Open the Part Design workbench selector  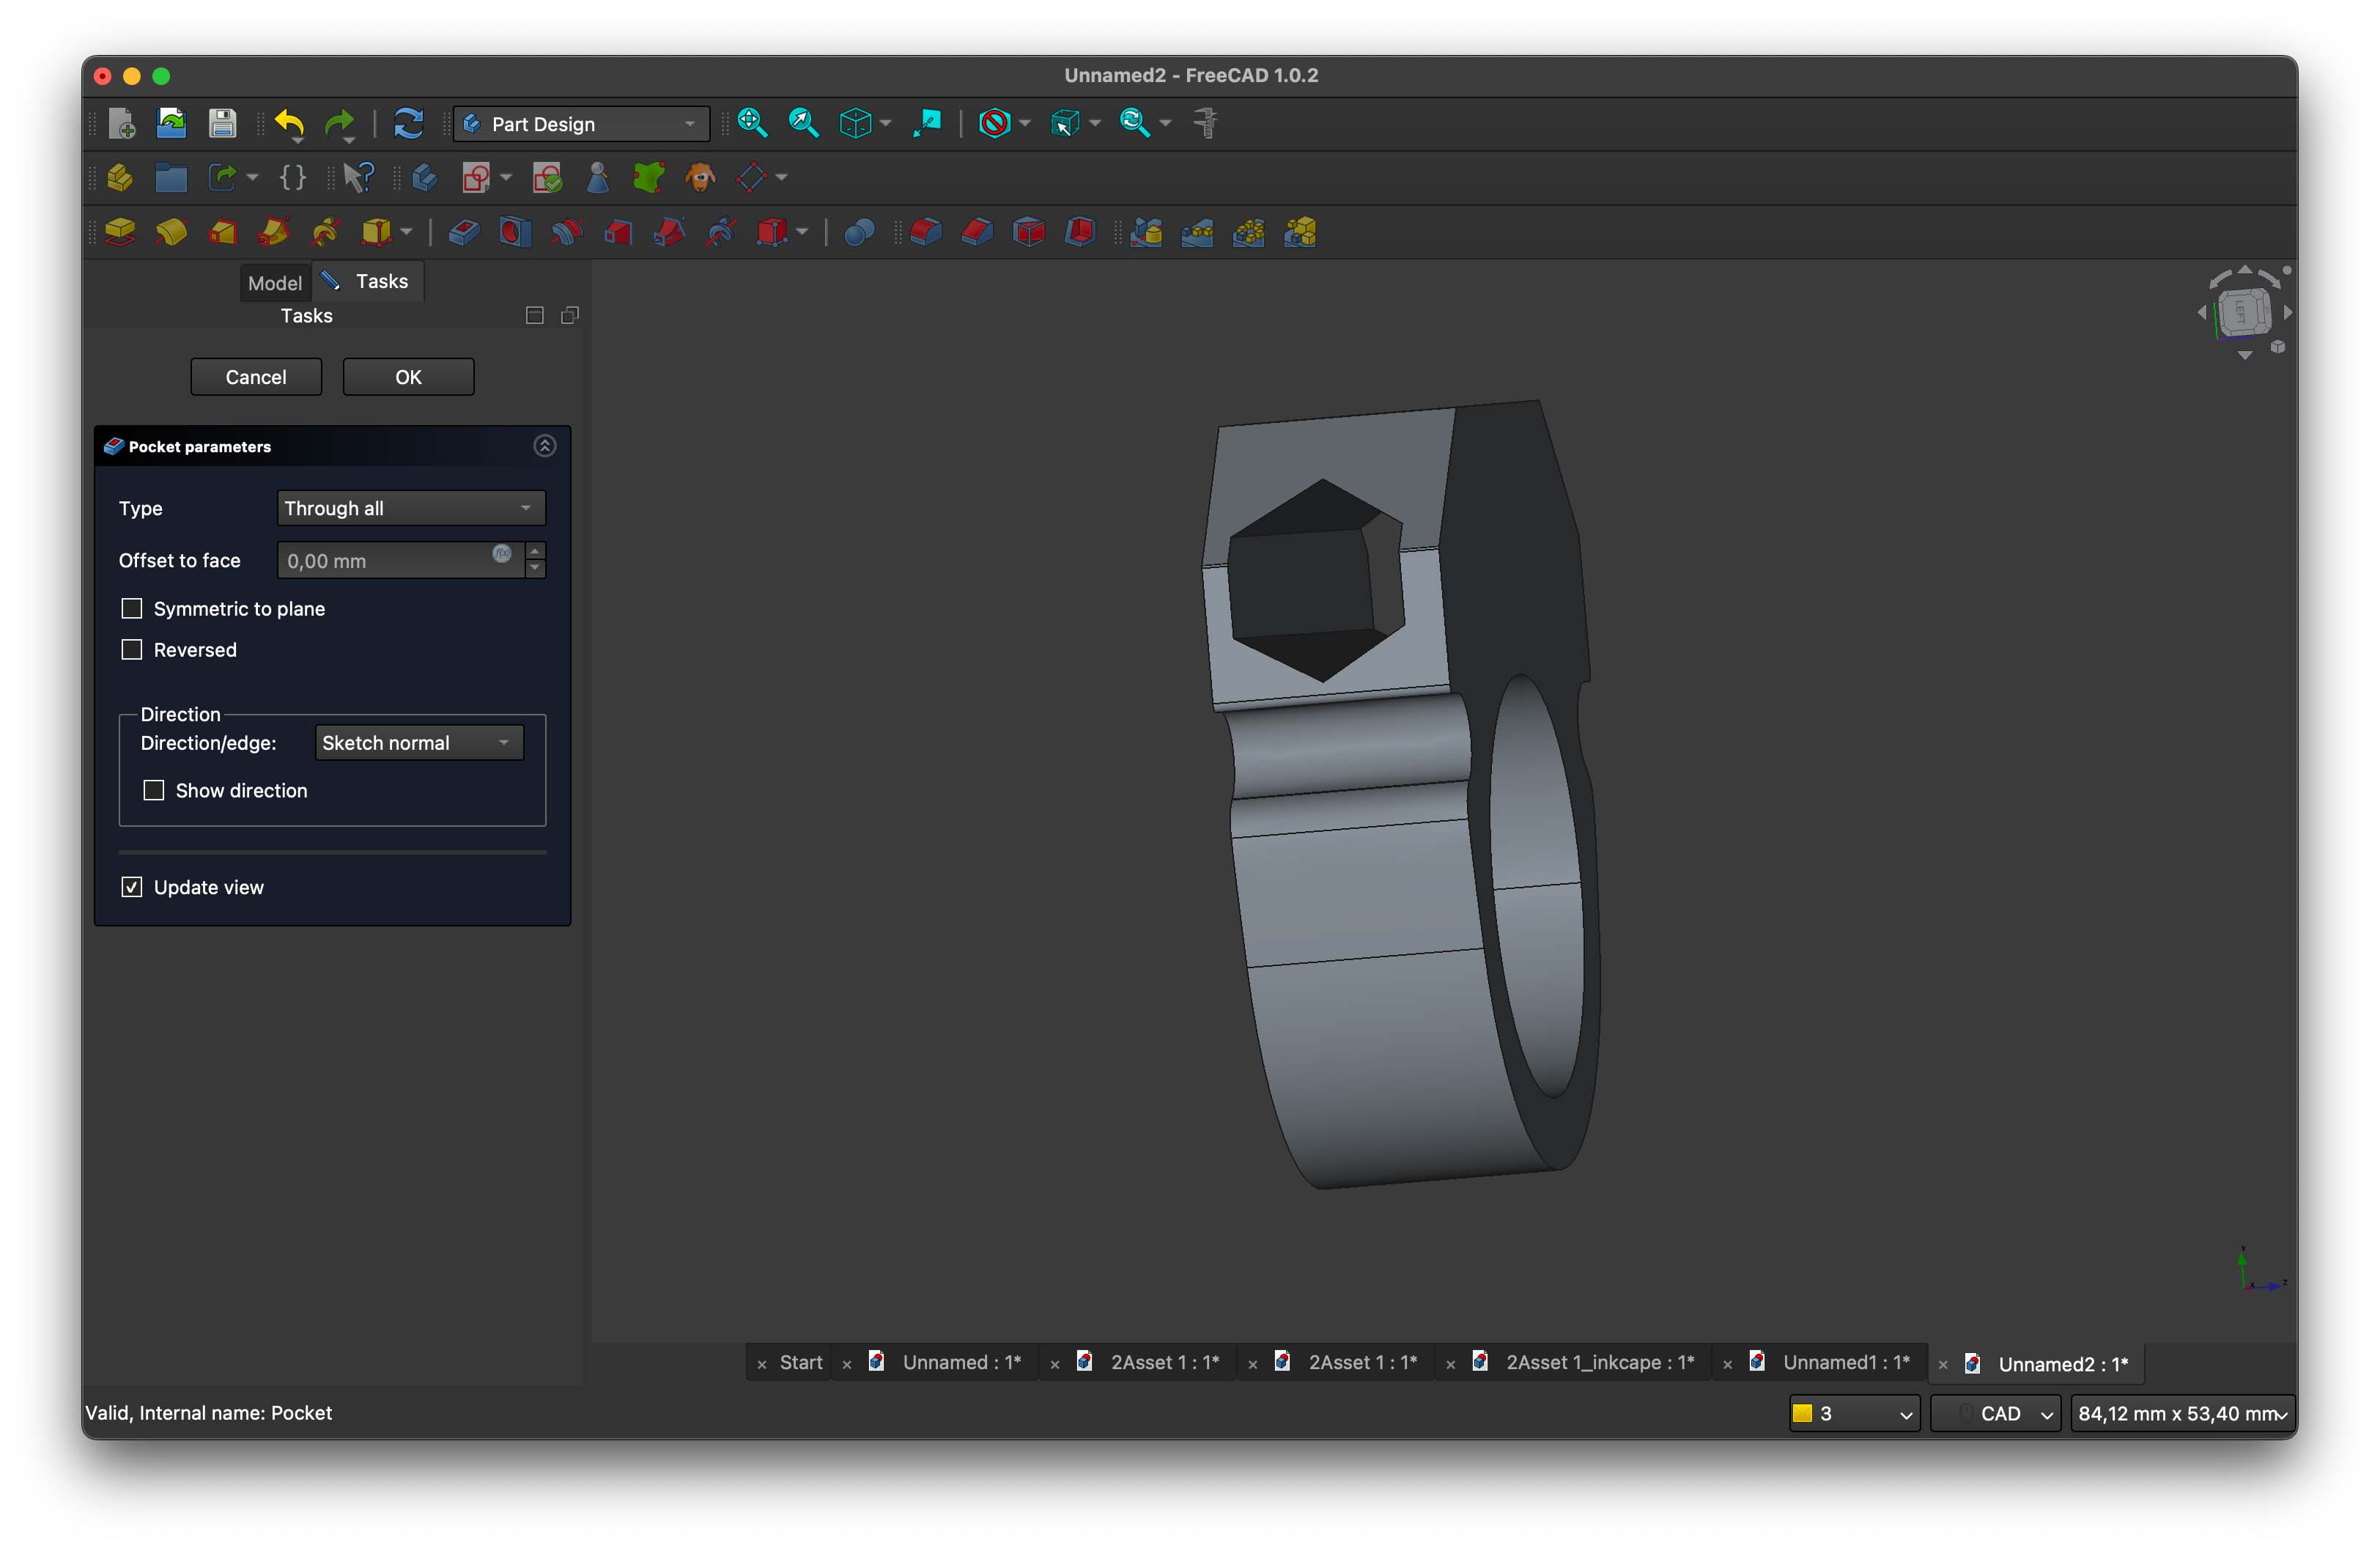pyautogui.click(x=580, y=124)
